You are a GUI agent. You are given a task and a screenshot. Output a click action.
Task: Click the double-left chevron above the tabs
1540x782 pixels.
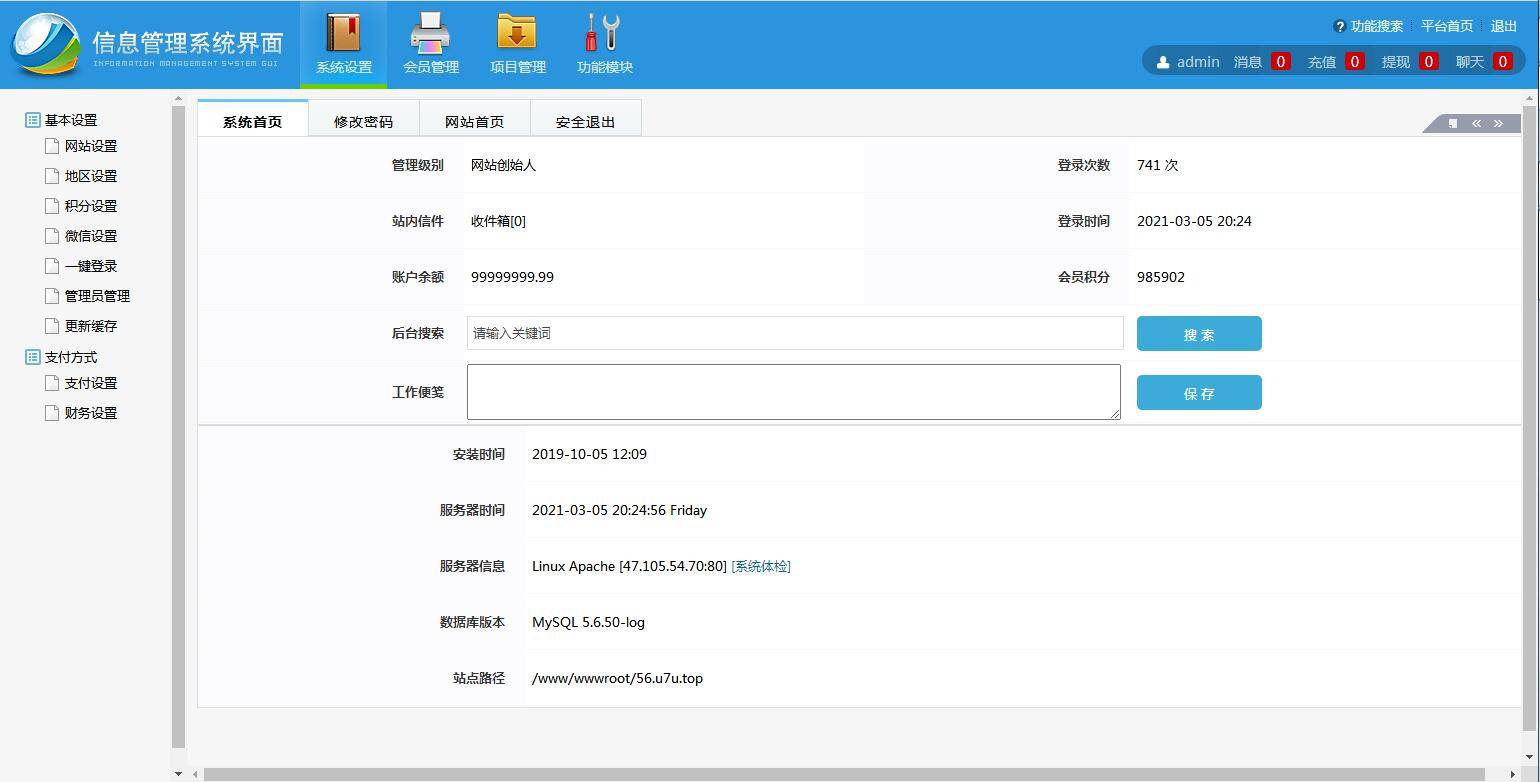(x=1476, y=123)
